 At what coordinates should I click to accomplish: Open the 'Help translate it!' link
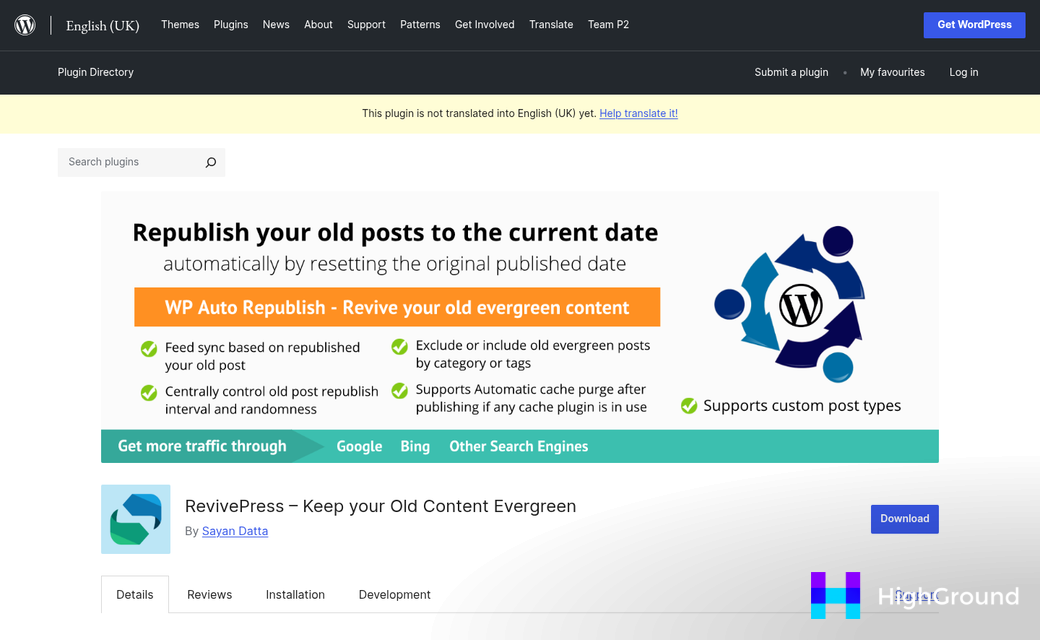[638, 113]
